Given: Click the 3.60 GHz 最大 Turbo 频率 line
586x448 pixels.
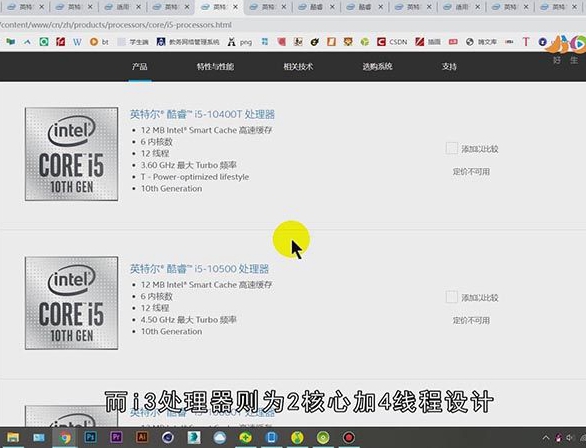Looking at the screenshot, I should click(x=188, y=165).
